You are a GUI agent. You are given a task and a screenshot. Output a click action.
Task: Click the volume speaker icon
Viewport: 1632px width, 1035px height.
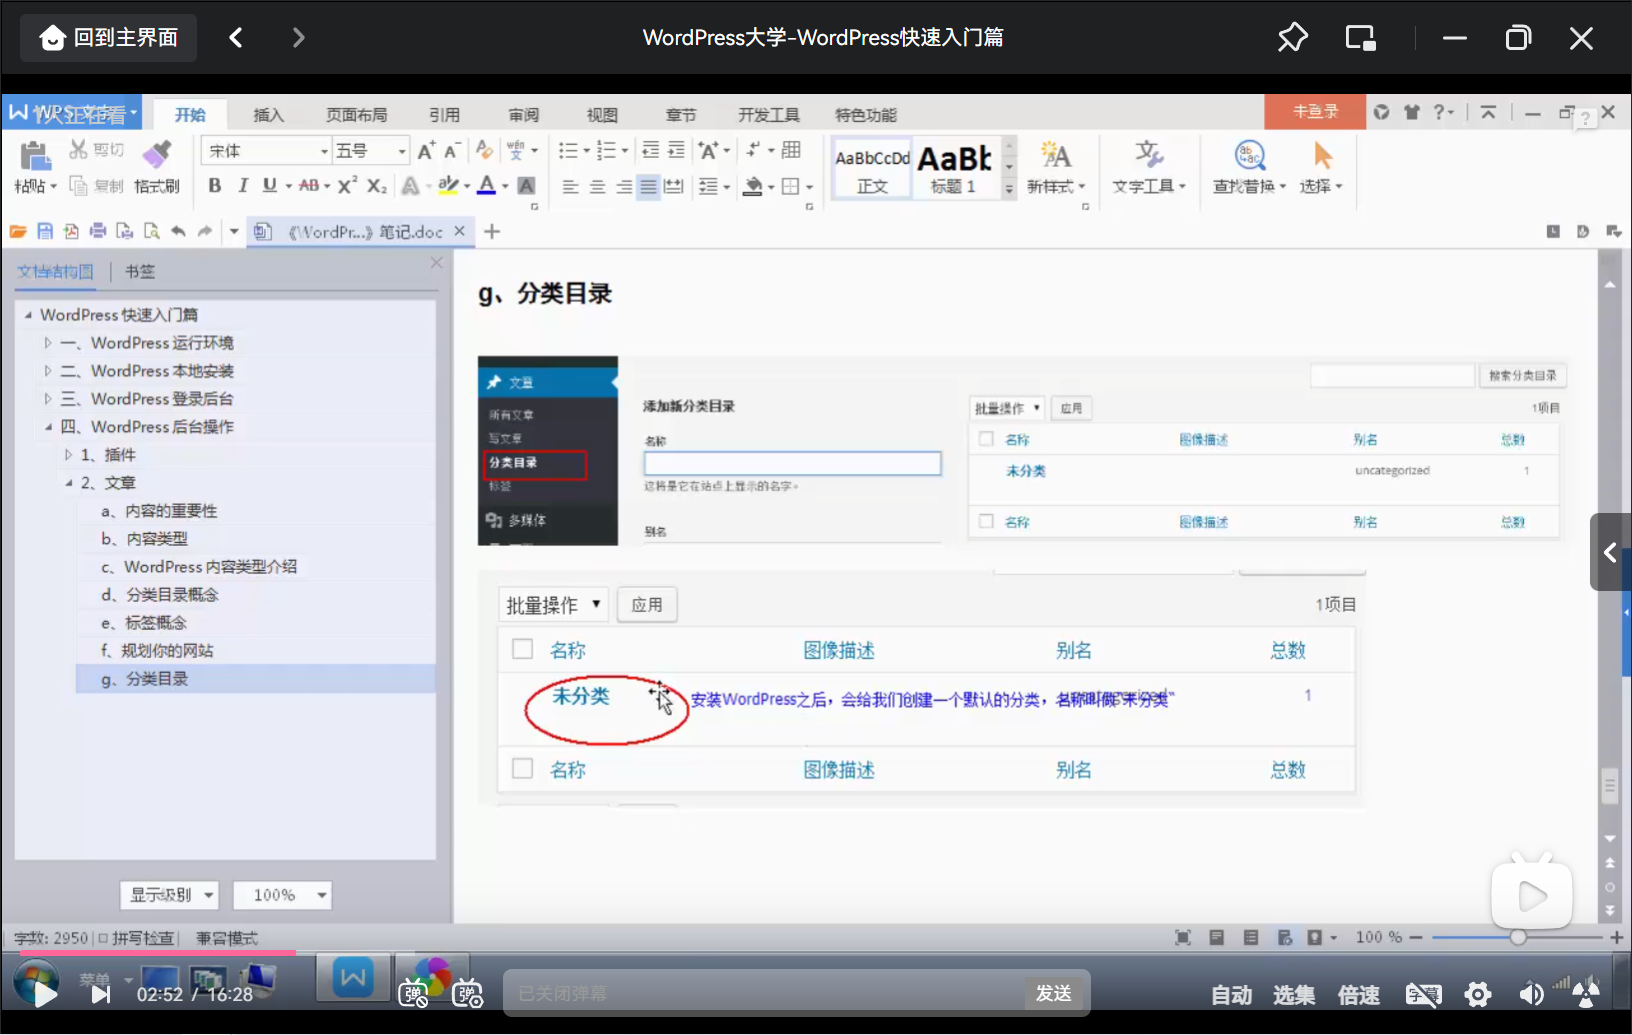1531,994
